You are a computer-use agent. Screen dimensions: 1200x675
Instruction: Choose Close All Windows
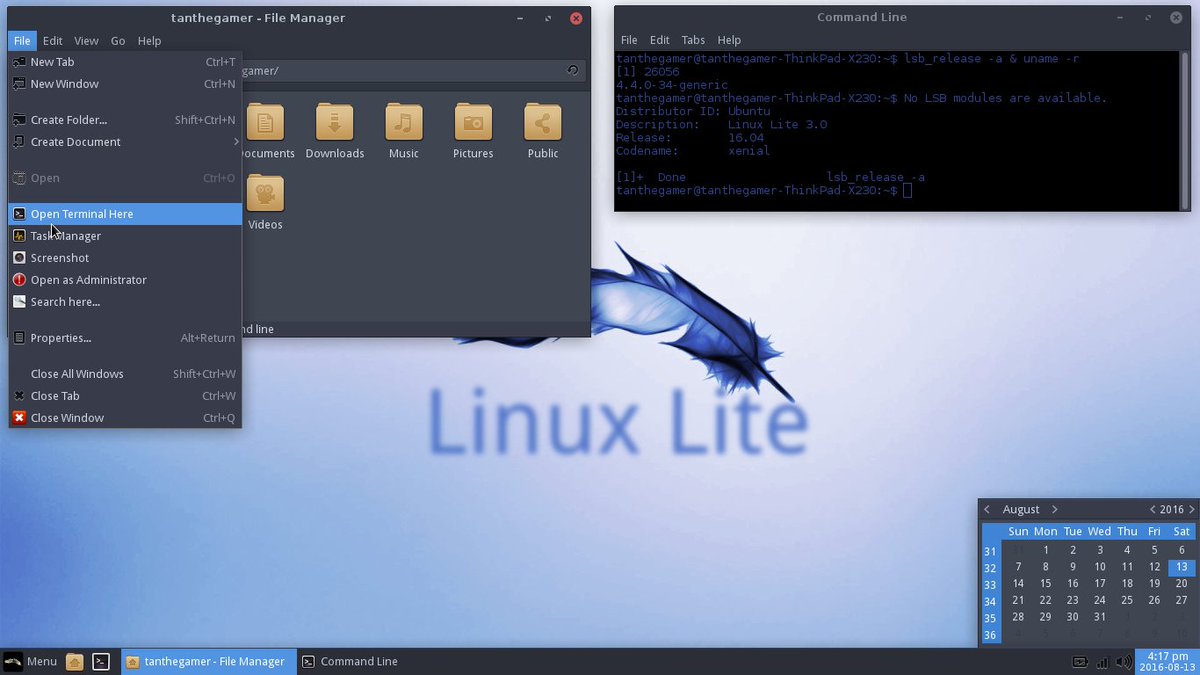click(x=125, y=374)
